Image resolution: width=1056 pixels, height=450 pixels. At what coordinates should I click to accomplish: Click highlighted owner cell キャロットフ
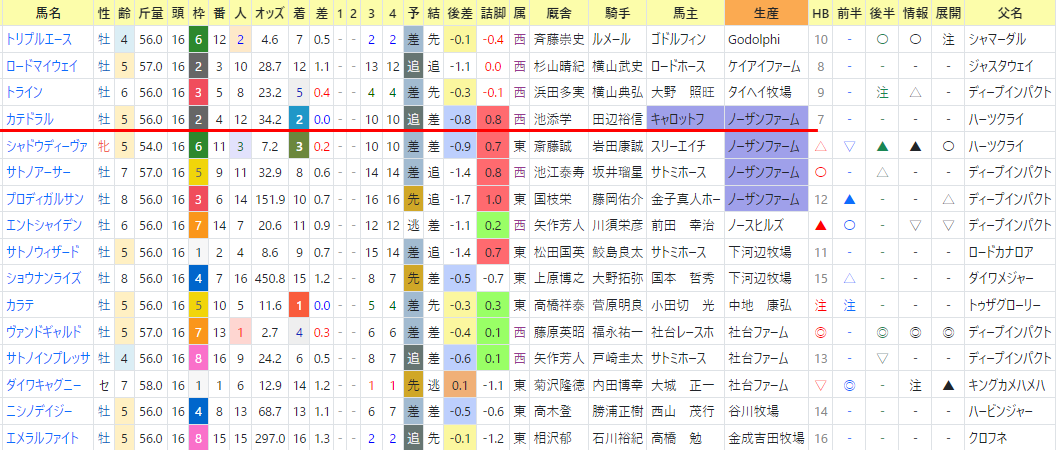point(686,119)
